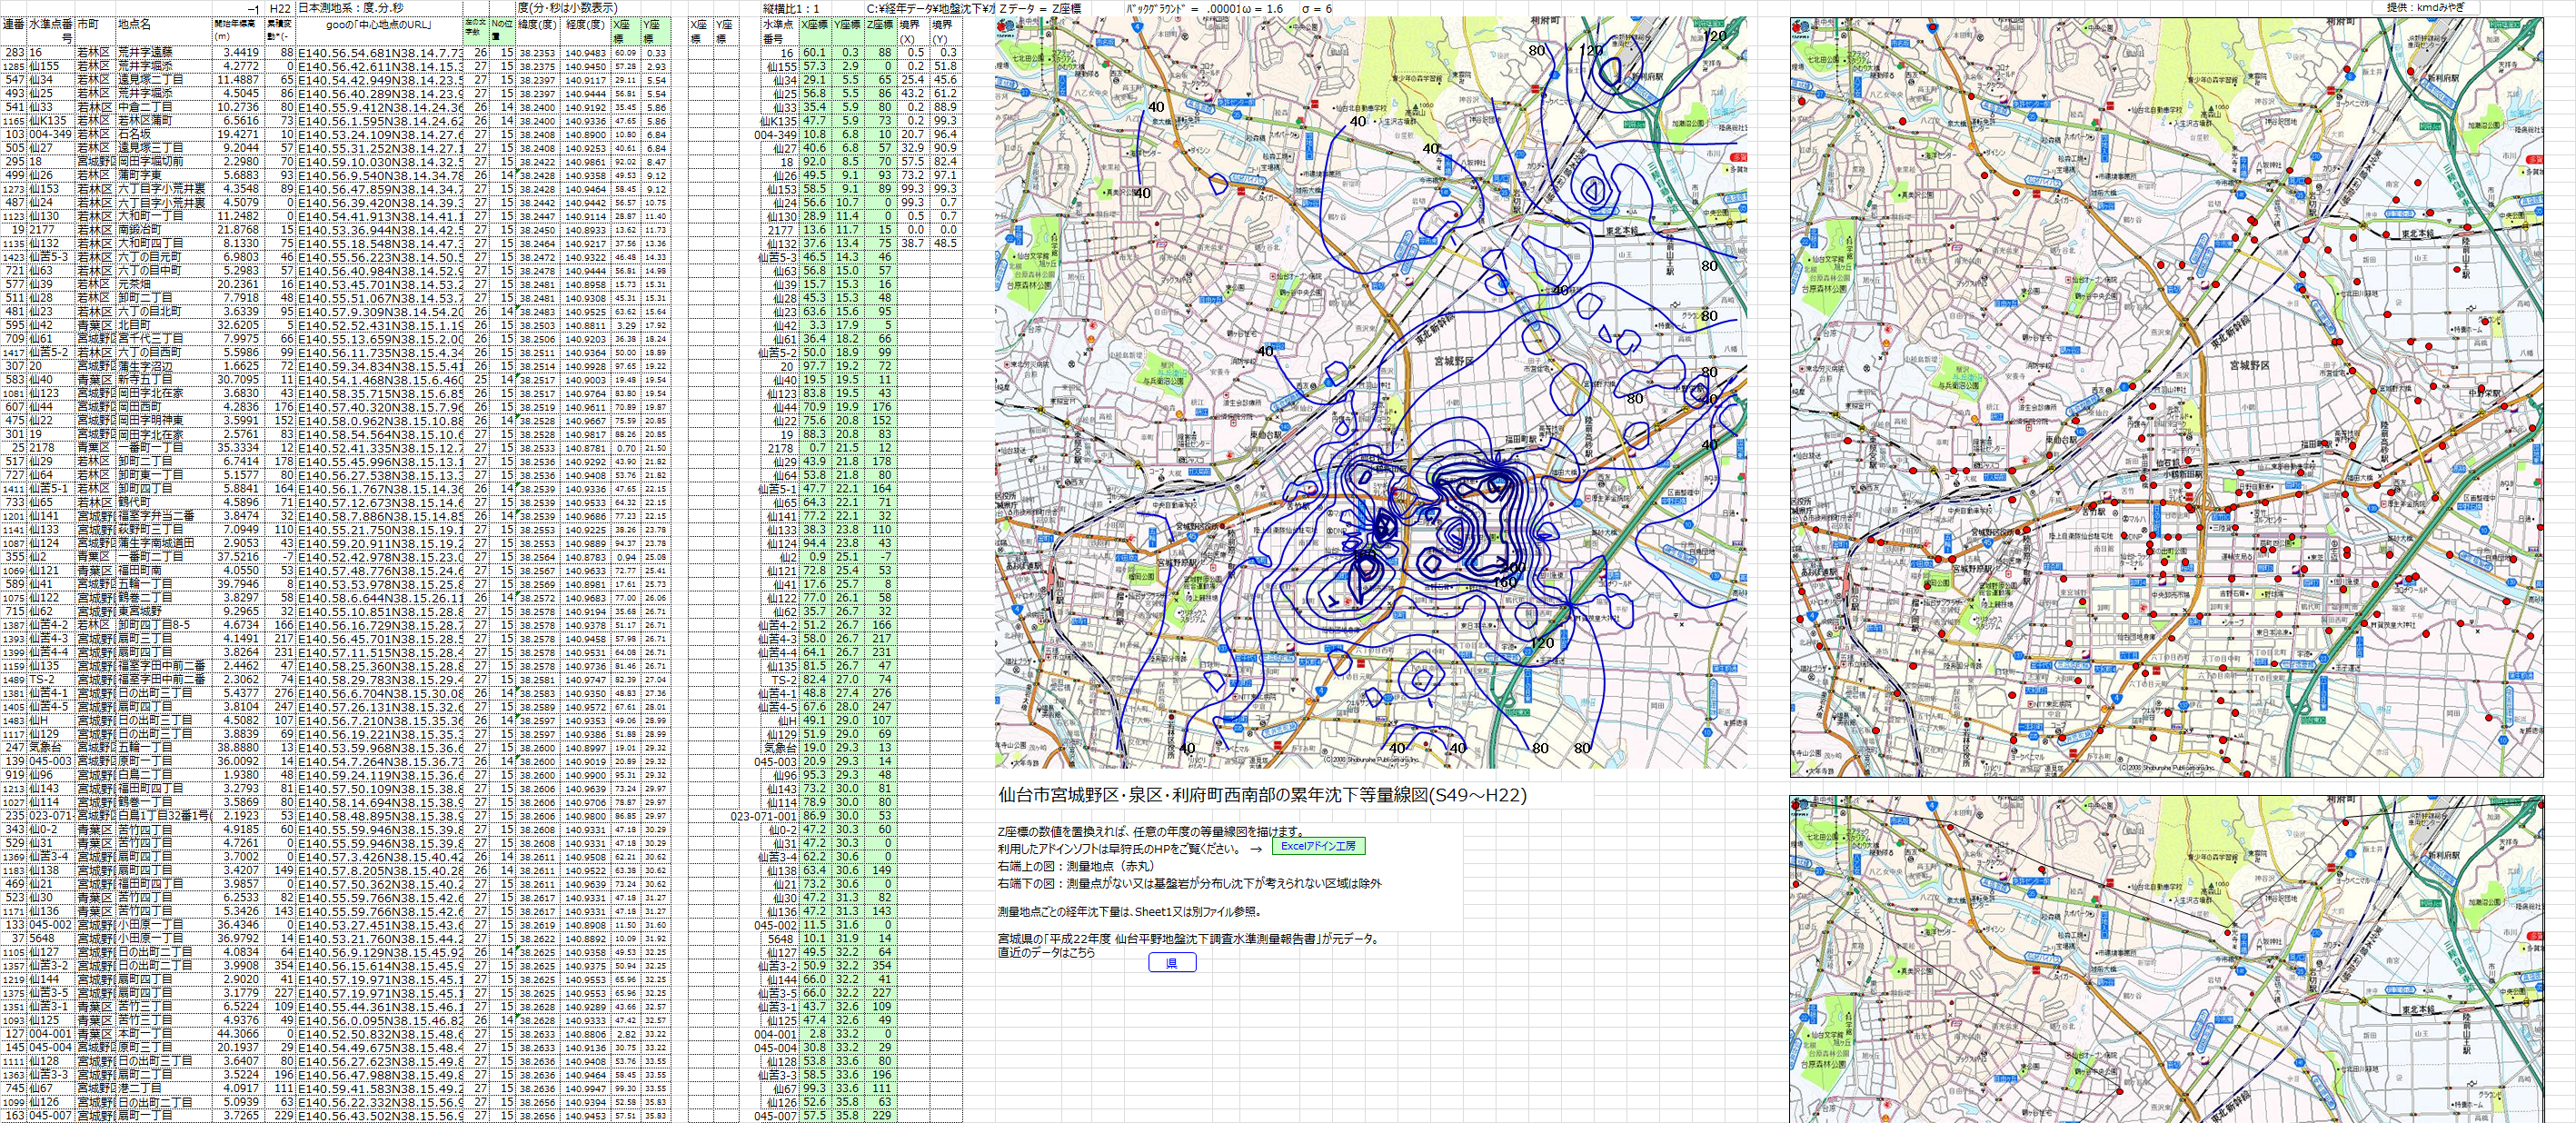Viewport: 2576px width, 1123px height.
Task: Open the Excelアドイン工房 link button
Action: coord(1318,846)
